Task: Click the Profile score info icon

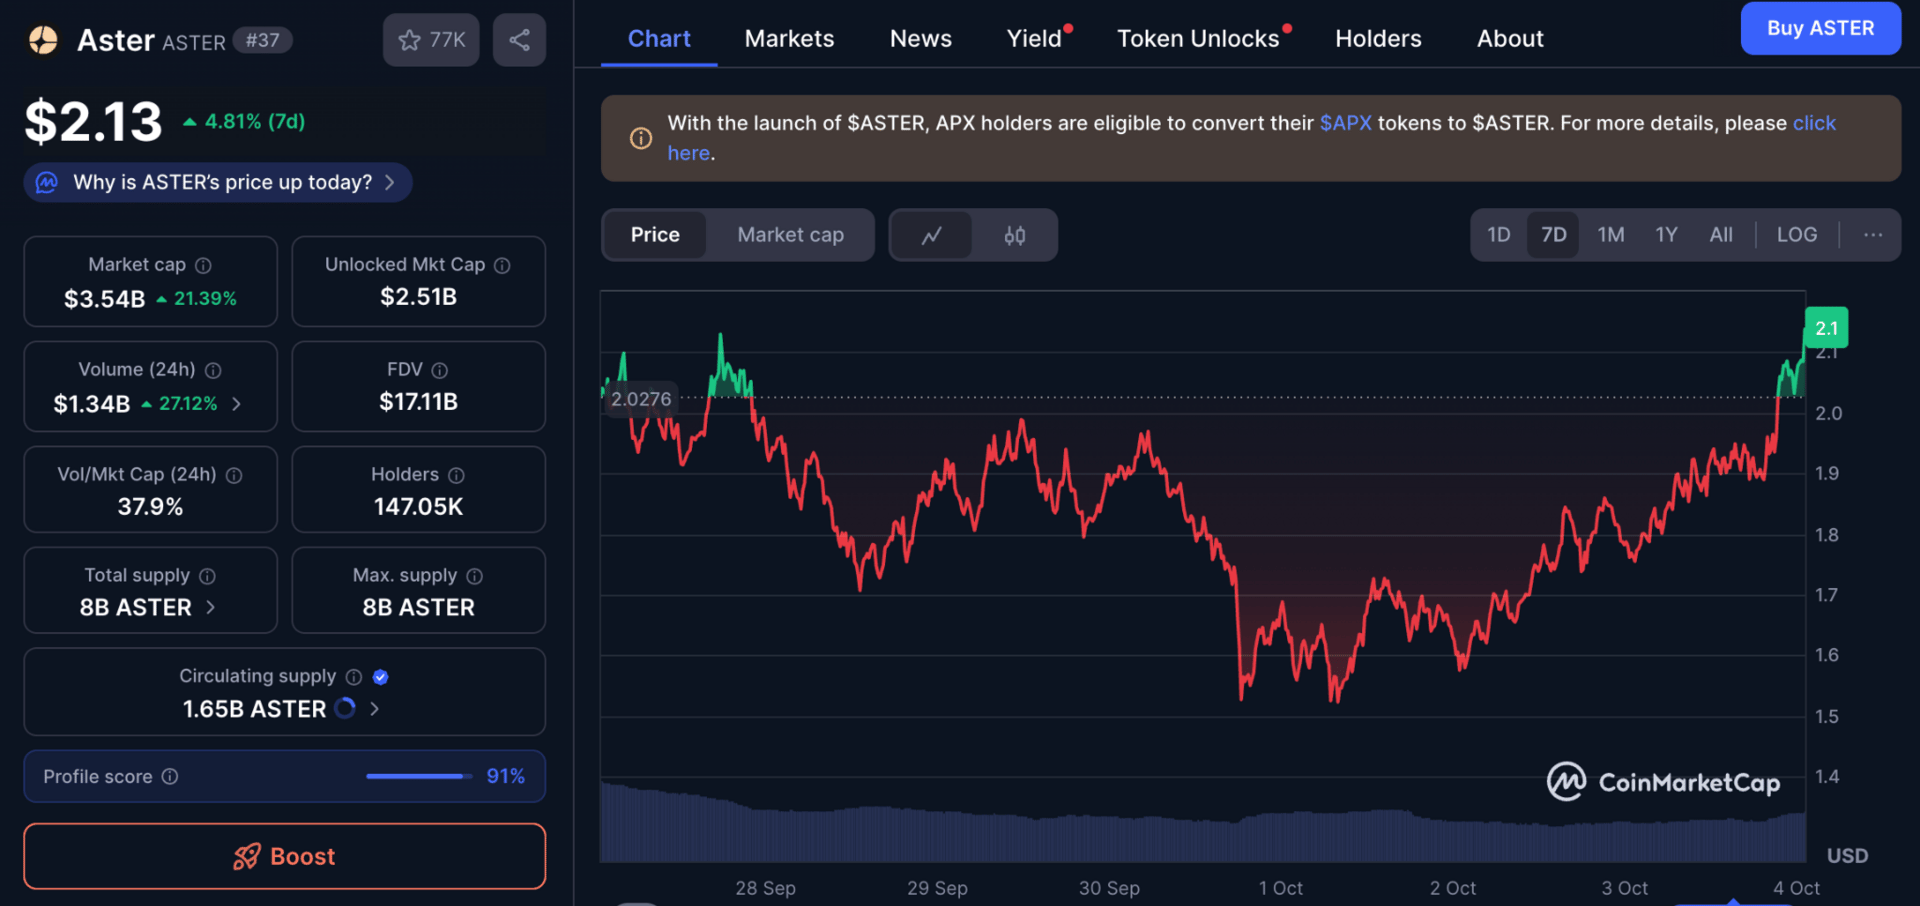Action: click(x=170, y=776)
